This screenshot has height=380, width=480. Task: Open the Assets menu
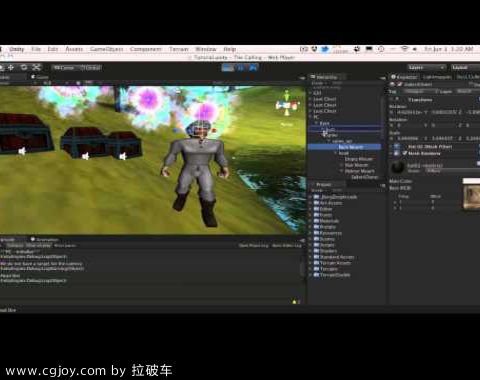click(x=74, y=49)
